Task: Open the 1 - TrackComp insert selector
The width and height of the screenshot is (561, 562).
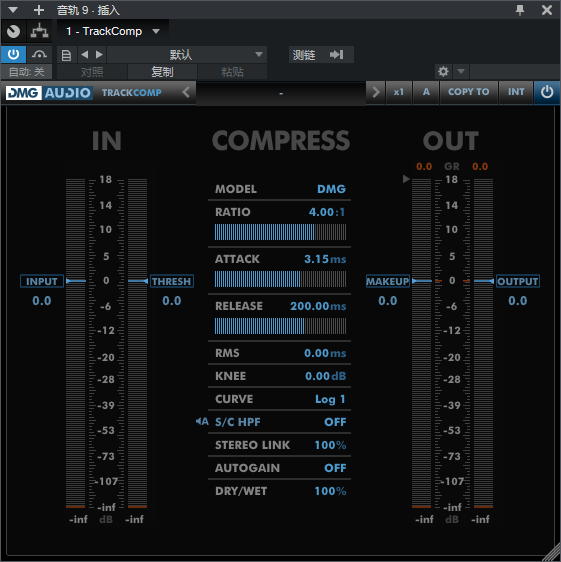Action: click(x=113, y=32)
